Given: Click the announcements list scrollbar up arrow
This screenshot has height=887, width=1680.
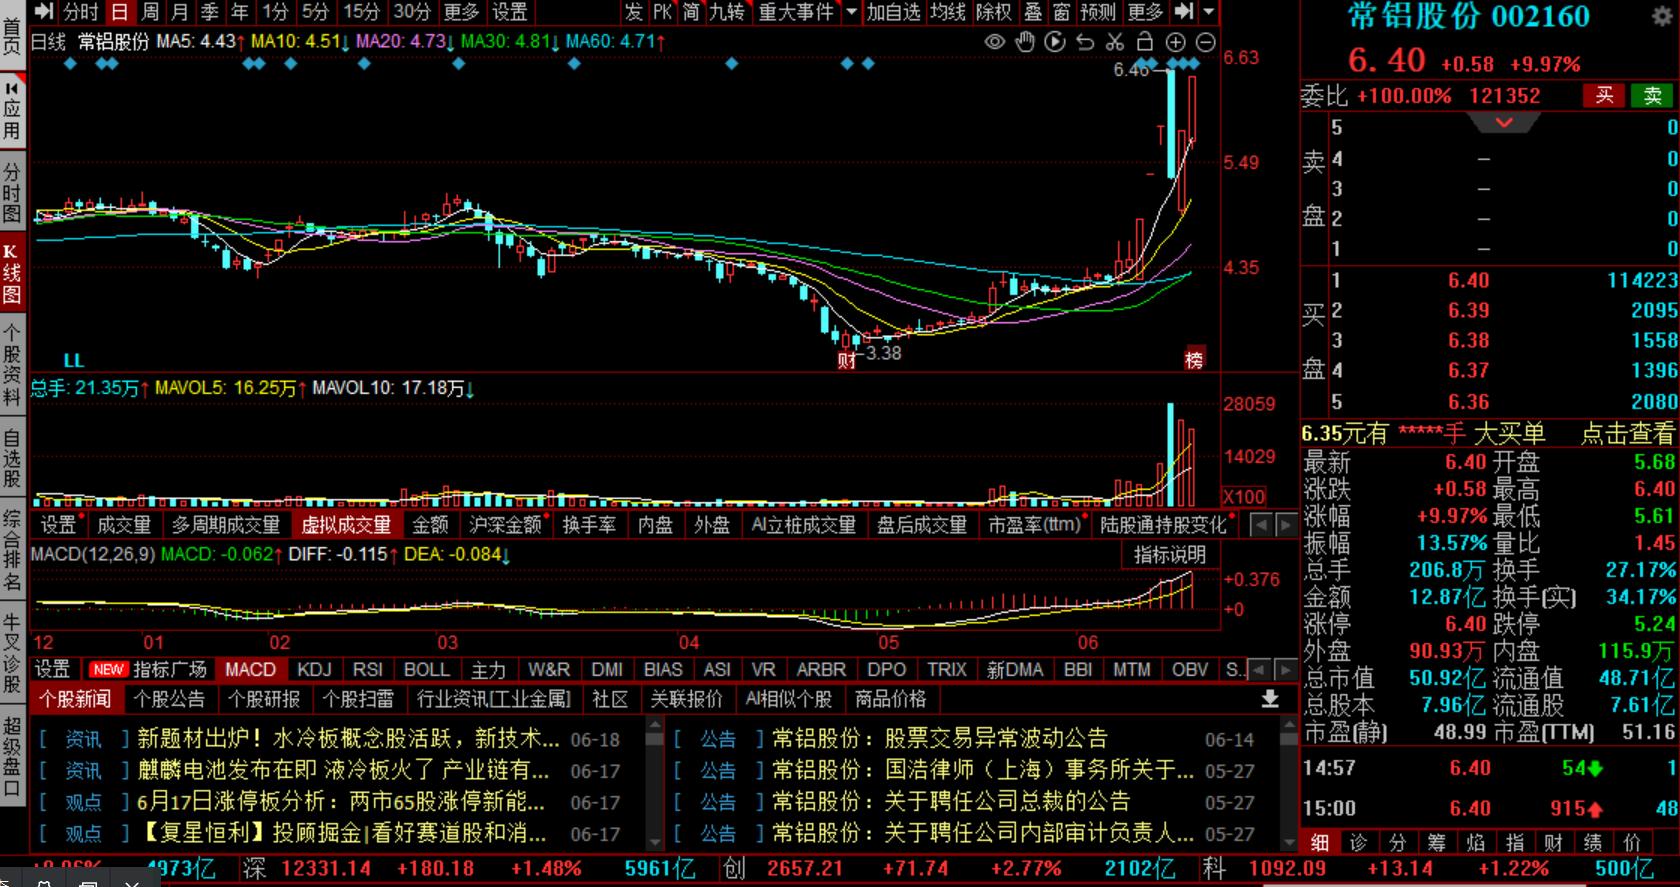Looking at the screenshot, I should tap(1290, 726).
